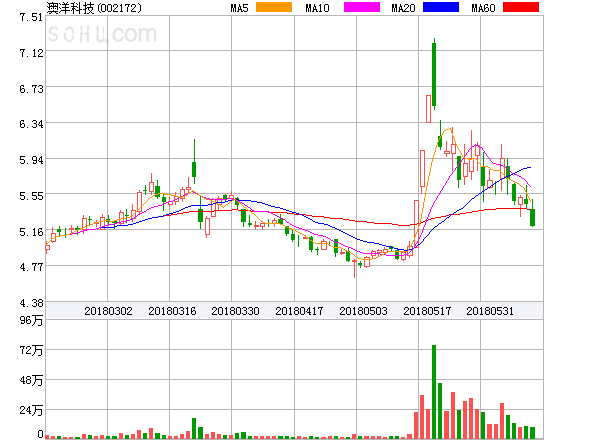Click the 4.77 price axis label

[x=31, y=267]
